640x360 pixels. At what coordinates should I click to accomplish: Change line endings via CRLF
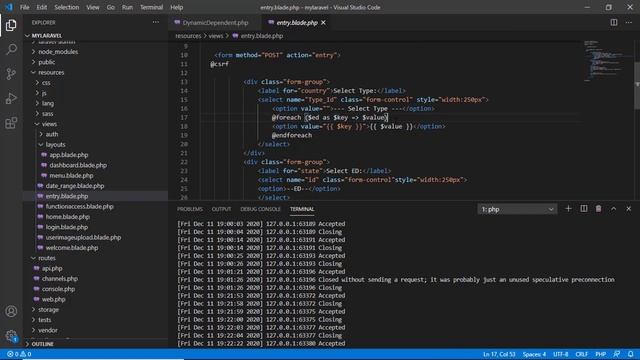pyautogui.click(x=582, y=354)
